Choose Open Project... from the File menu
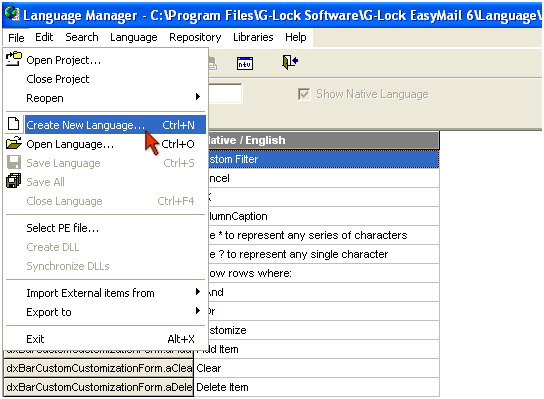This screenshot has height=399, width=544. (x=105, y=60)
